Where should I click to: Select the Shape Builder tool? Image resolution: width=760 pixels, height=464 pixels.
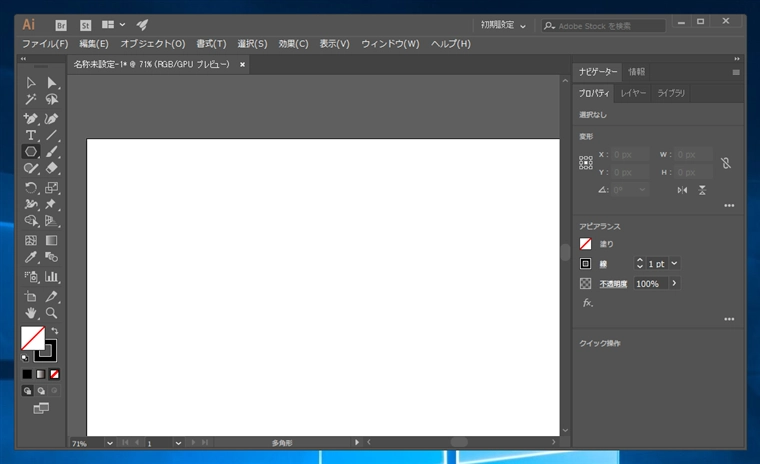tap(31, 221)
